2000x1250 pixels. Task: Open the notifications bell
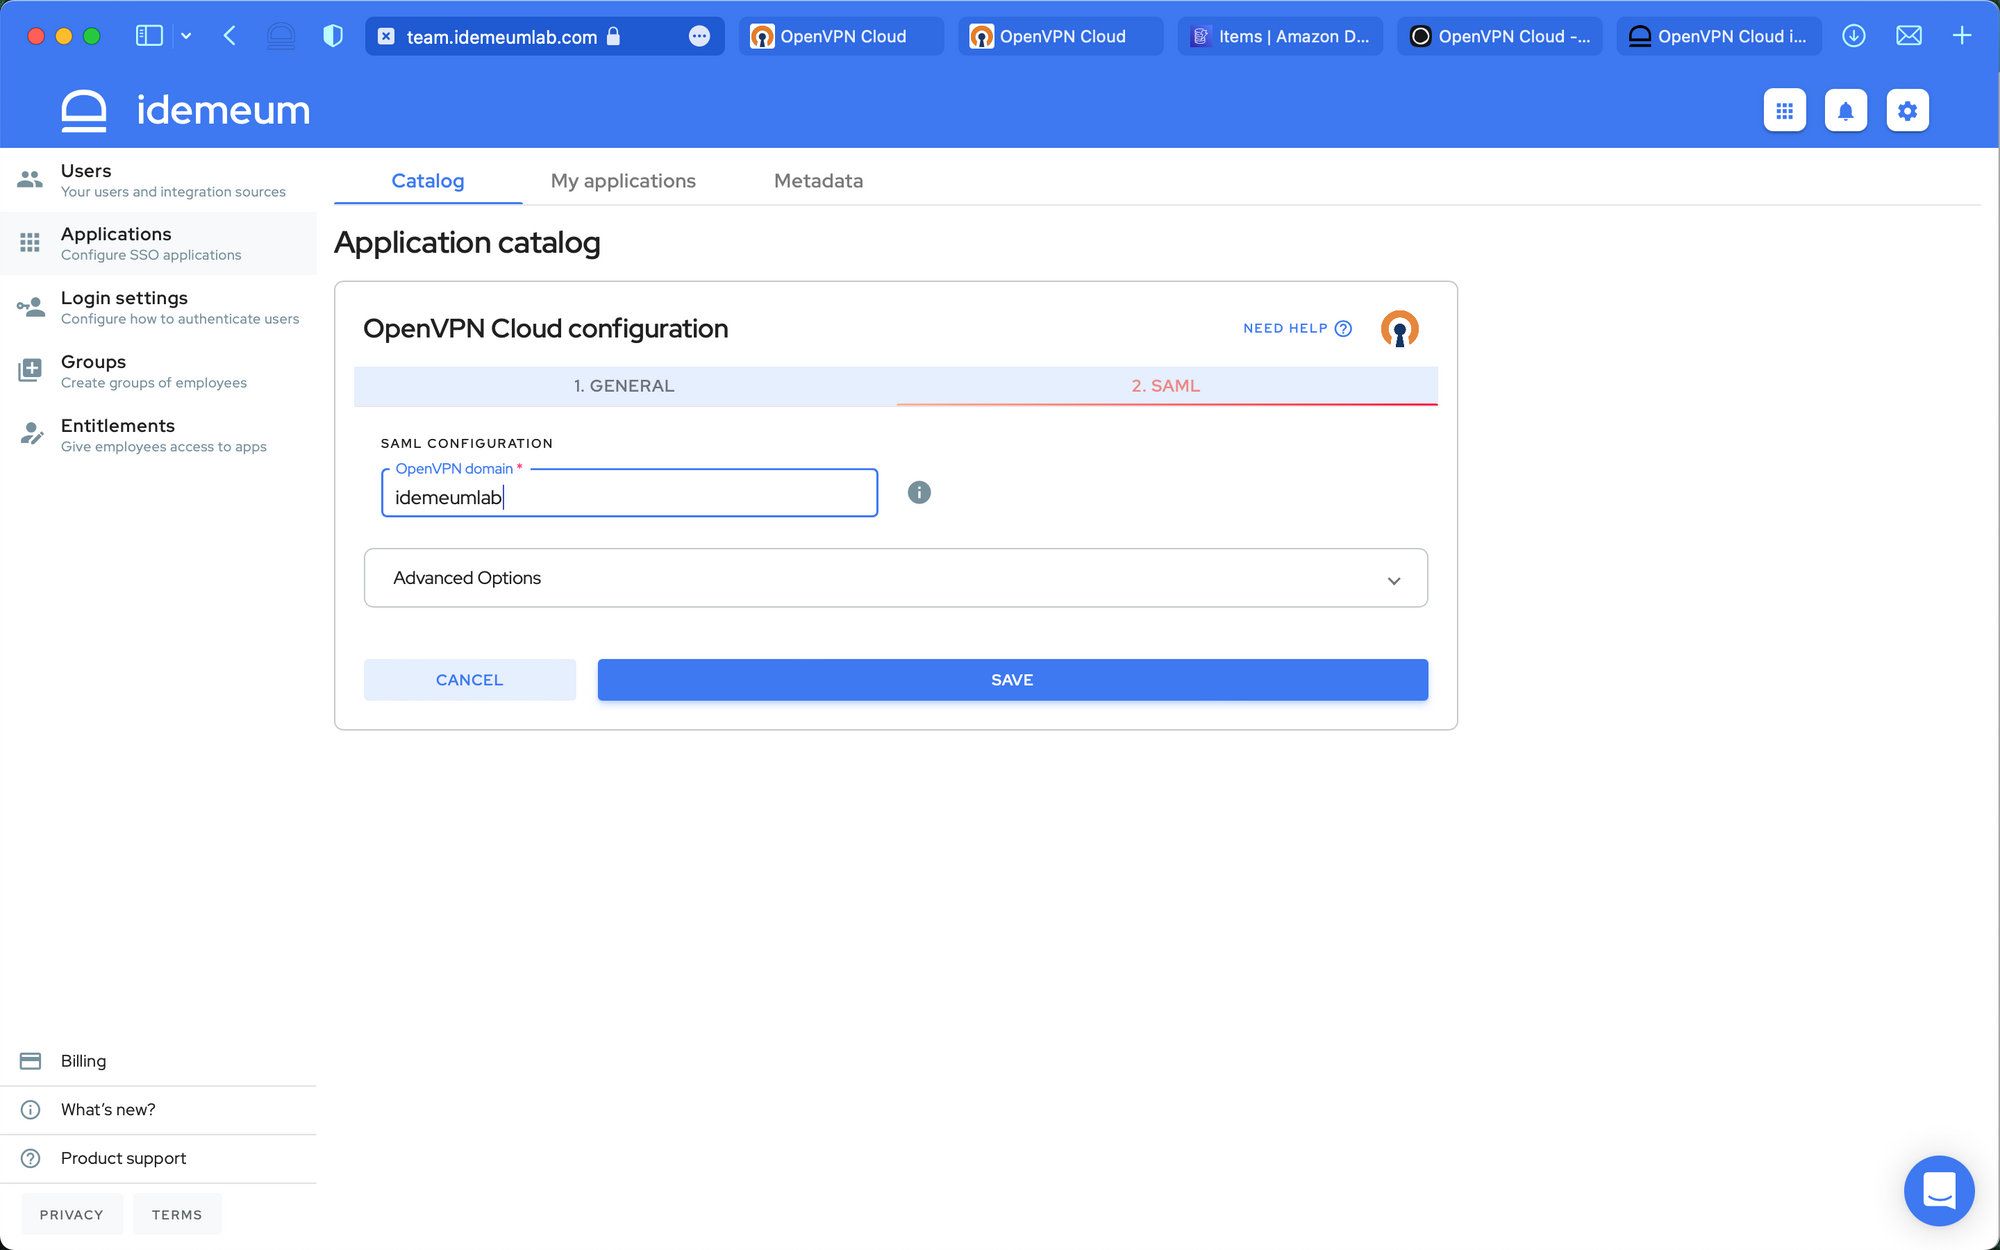coord(1846,110)
